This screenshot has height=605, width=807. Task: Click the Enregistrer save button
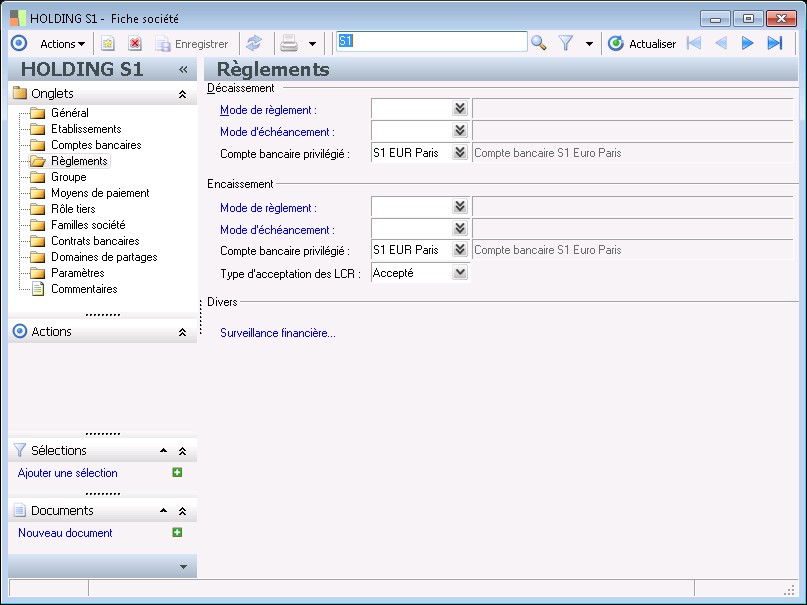point(192,44)
